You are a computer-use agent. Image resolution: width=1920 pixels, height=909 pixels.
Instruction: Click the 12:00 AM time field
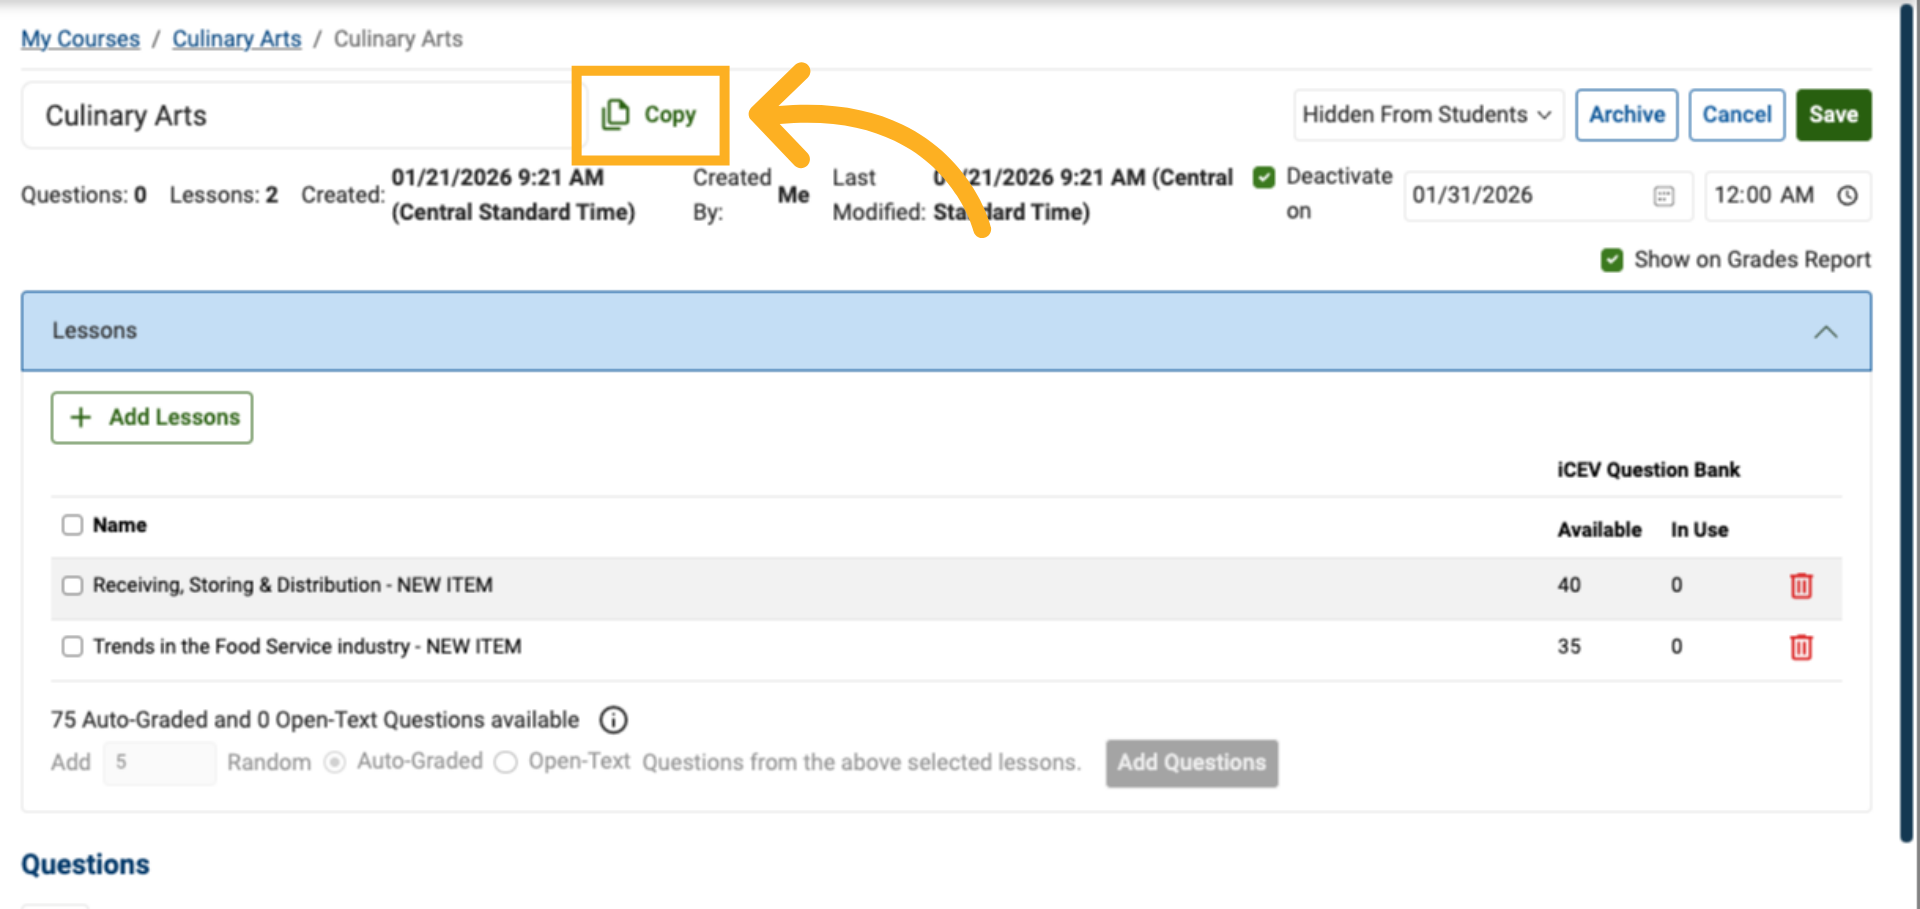tap(1788, 196)
